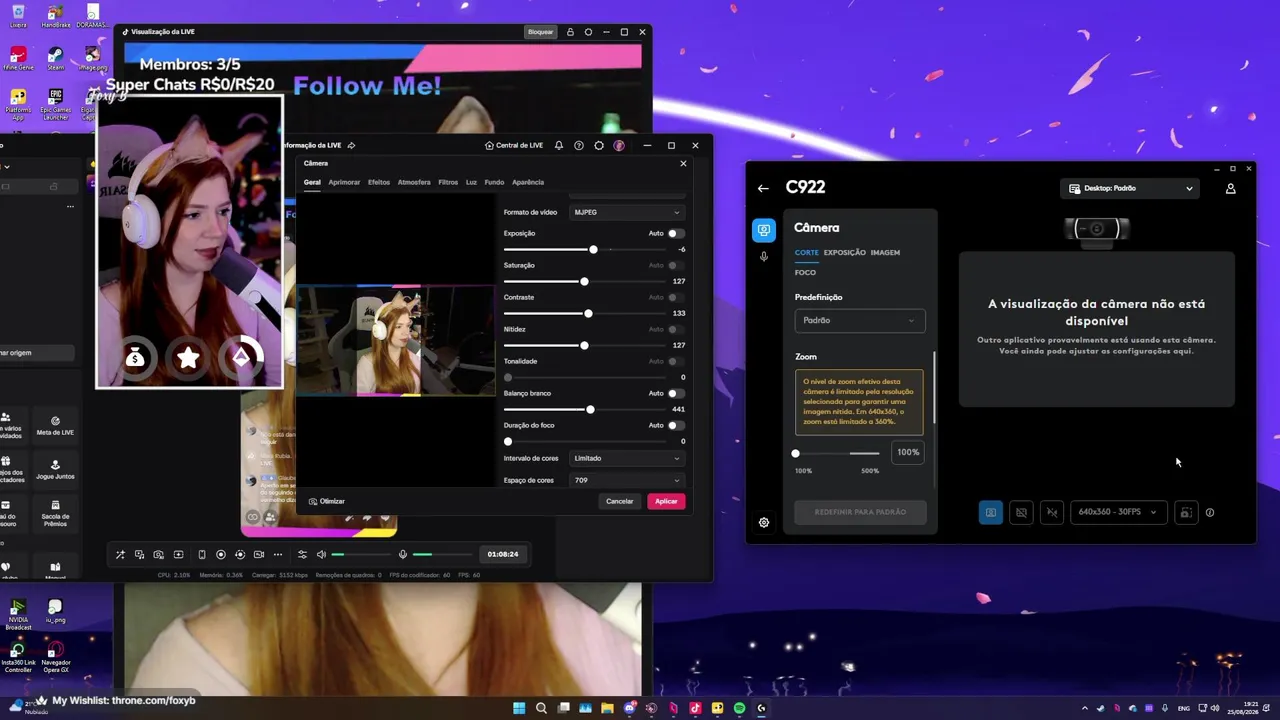
Task: Switch to the Efeitos tab
Action: click(x=379, y=182)
